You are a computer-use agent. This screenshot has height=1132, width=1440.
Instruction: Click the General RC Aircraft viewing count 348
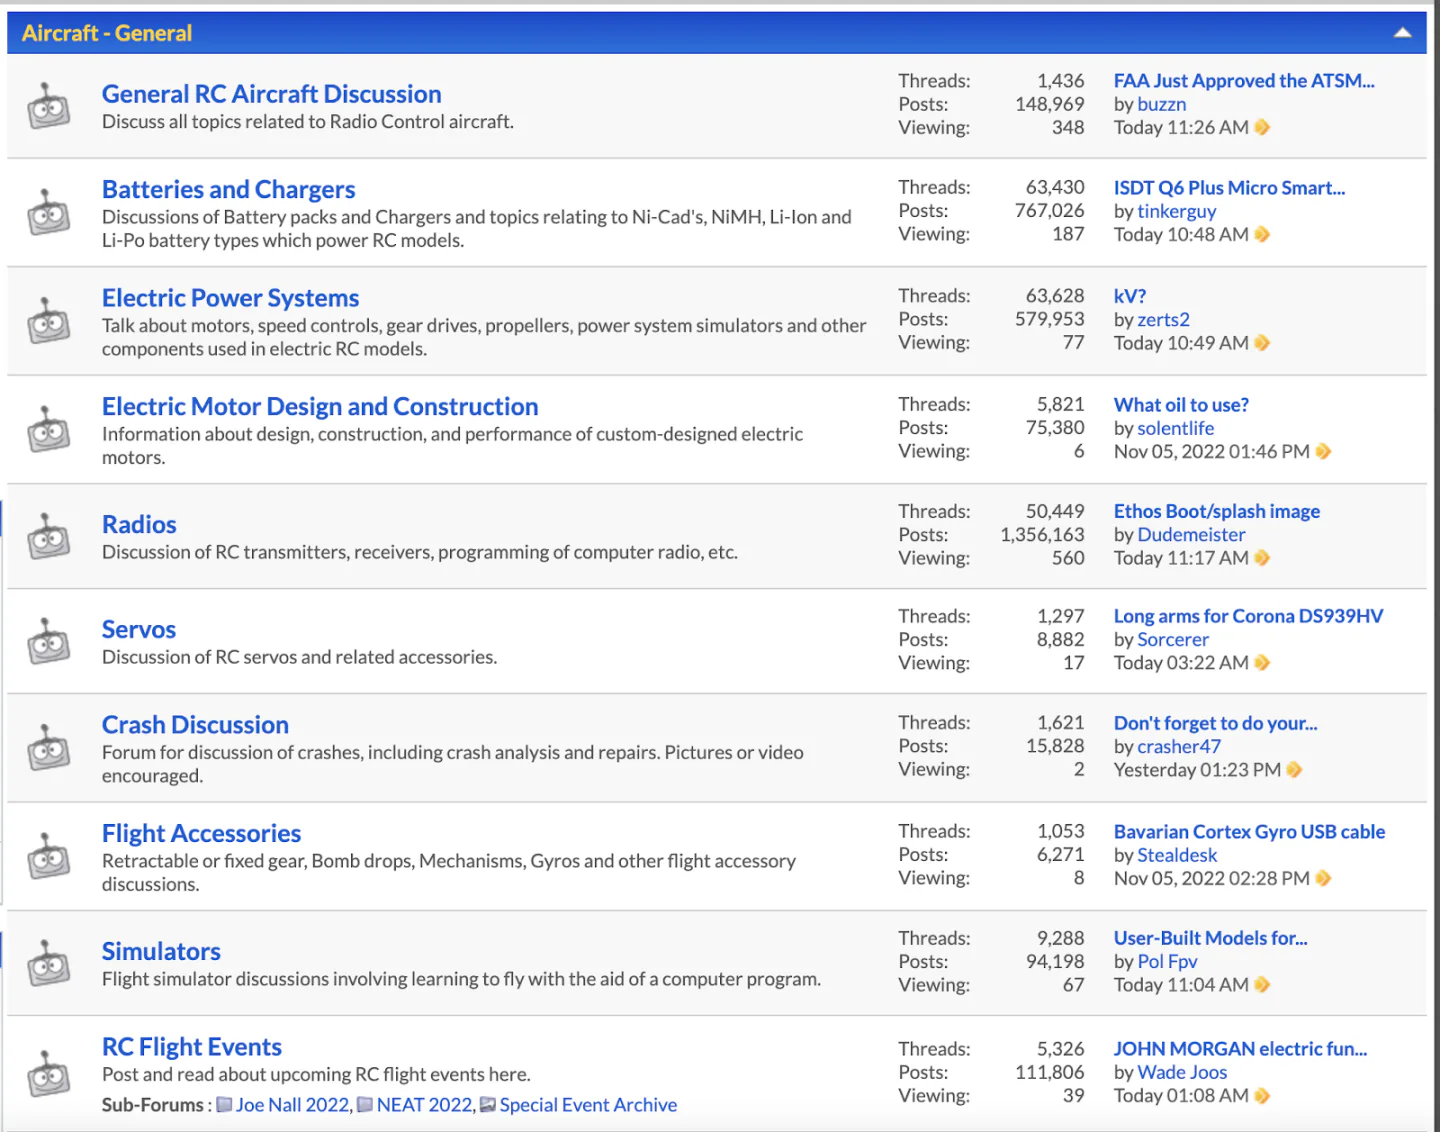(1068, 128)
